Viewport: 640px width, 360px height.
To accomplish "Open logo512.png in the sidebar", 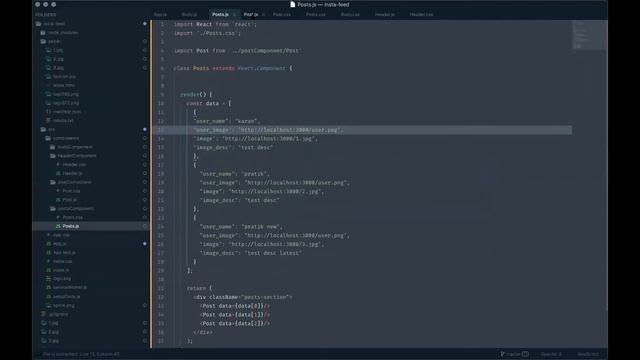I will pos(65,103).
